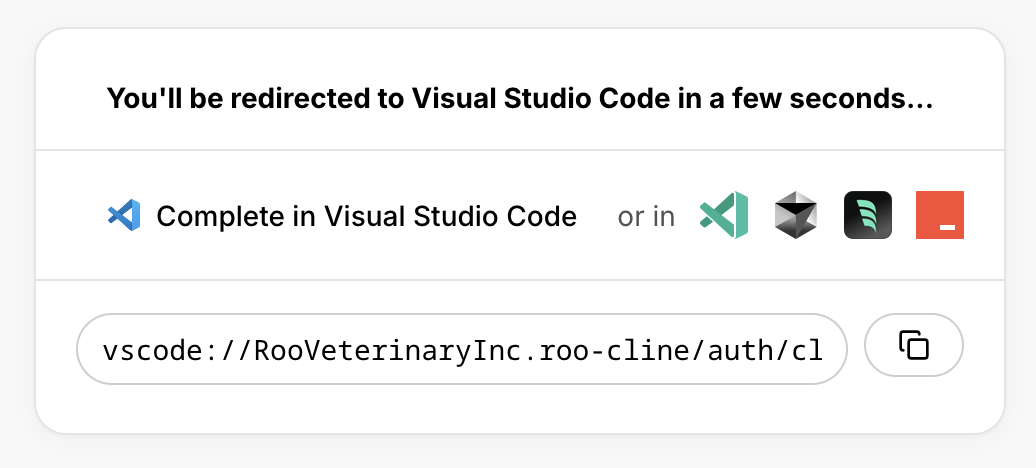Click the "or in" label
Image resolution: width=1036 pixels, height=468 pixels.
tap(646, 216)
